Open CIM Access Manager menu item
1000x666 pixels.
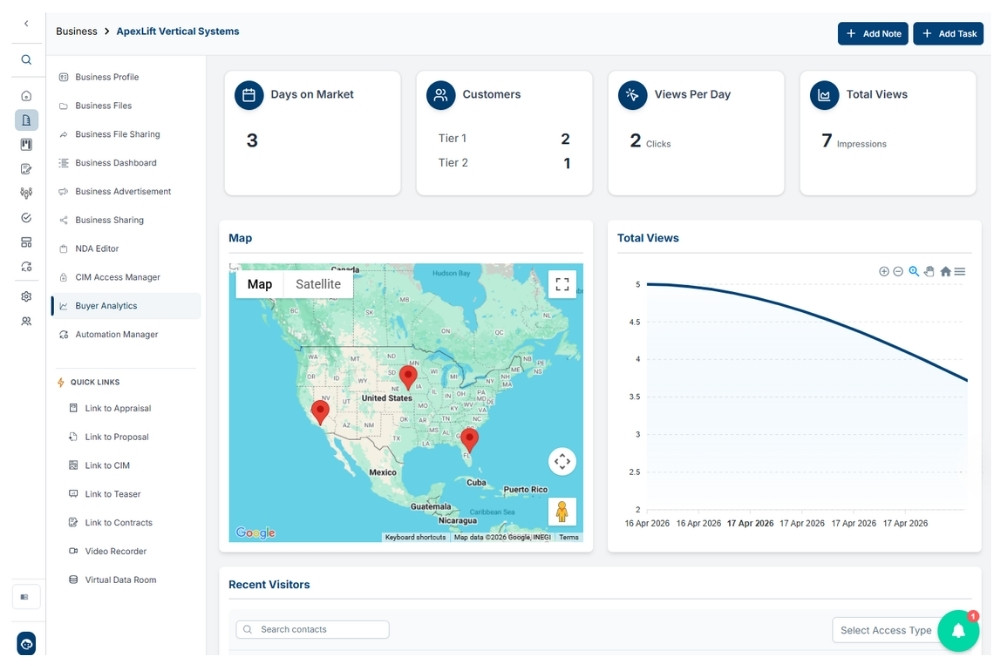[126, 278]
